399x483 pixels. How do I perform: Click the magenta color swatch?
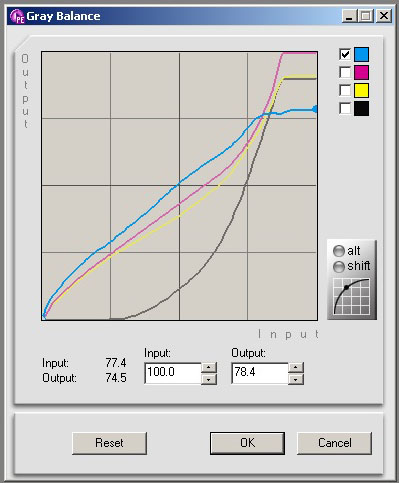361,72
